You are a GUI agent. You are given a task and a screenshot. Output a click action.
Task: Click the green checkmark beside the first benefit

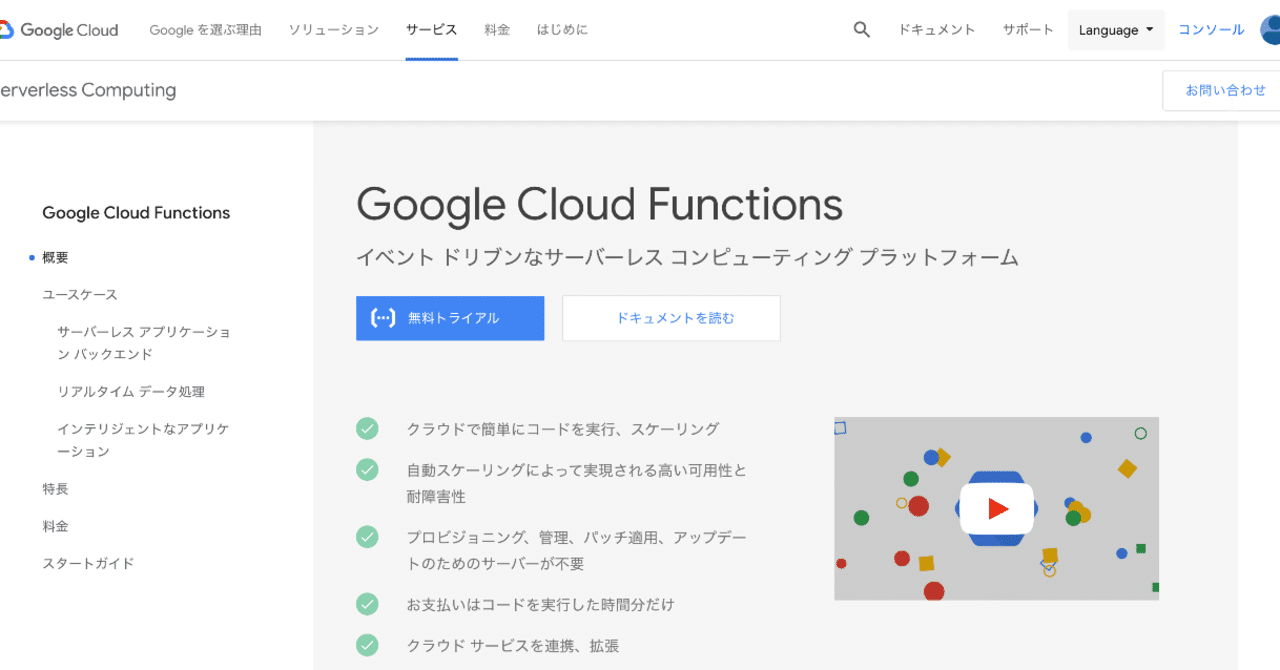(367, 428)
